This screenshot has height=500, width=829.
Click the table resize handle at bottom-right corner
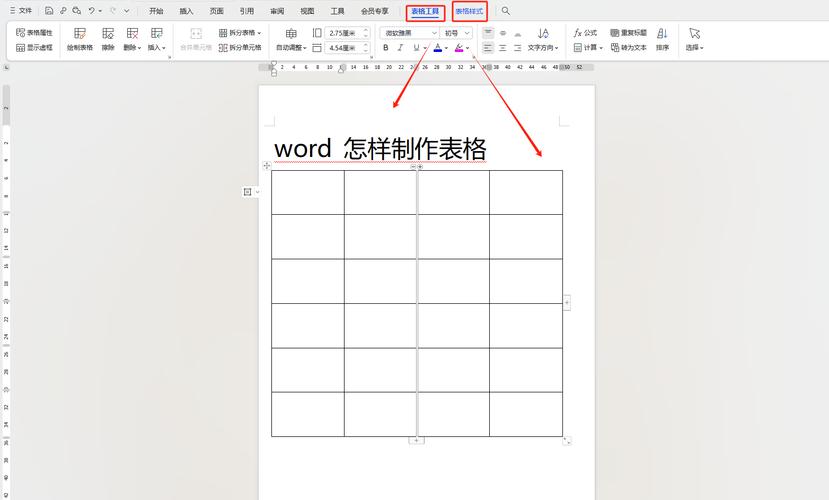pyautogui.click(x=567, y=440)
